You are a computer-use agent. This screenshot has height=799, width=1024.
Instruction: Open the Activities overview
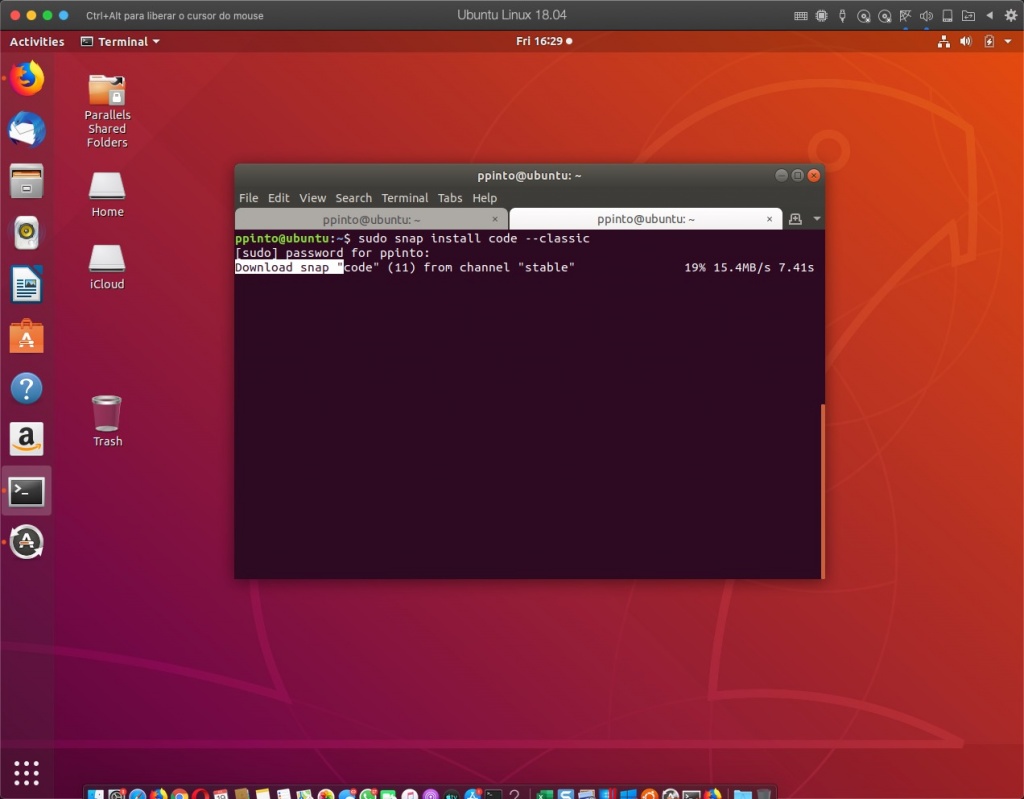tap(37, 42)
